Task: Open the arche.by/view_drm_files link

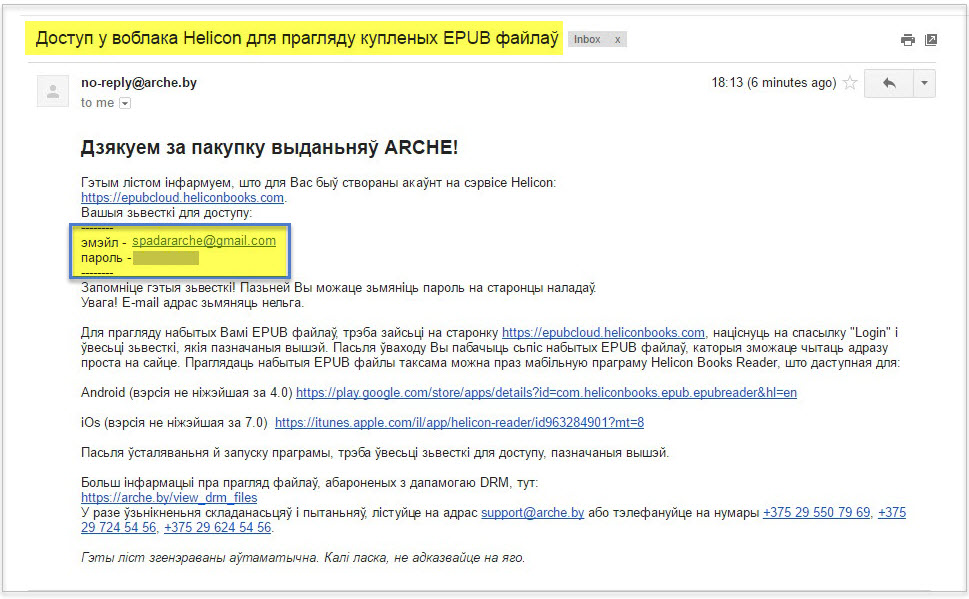Action: point(169,498)
